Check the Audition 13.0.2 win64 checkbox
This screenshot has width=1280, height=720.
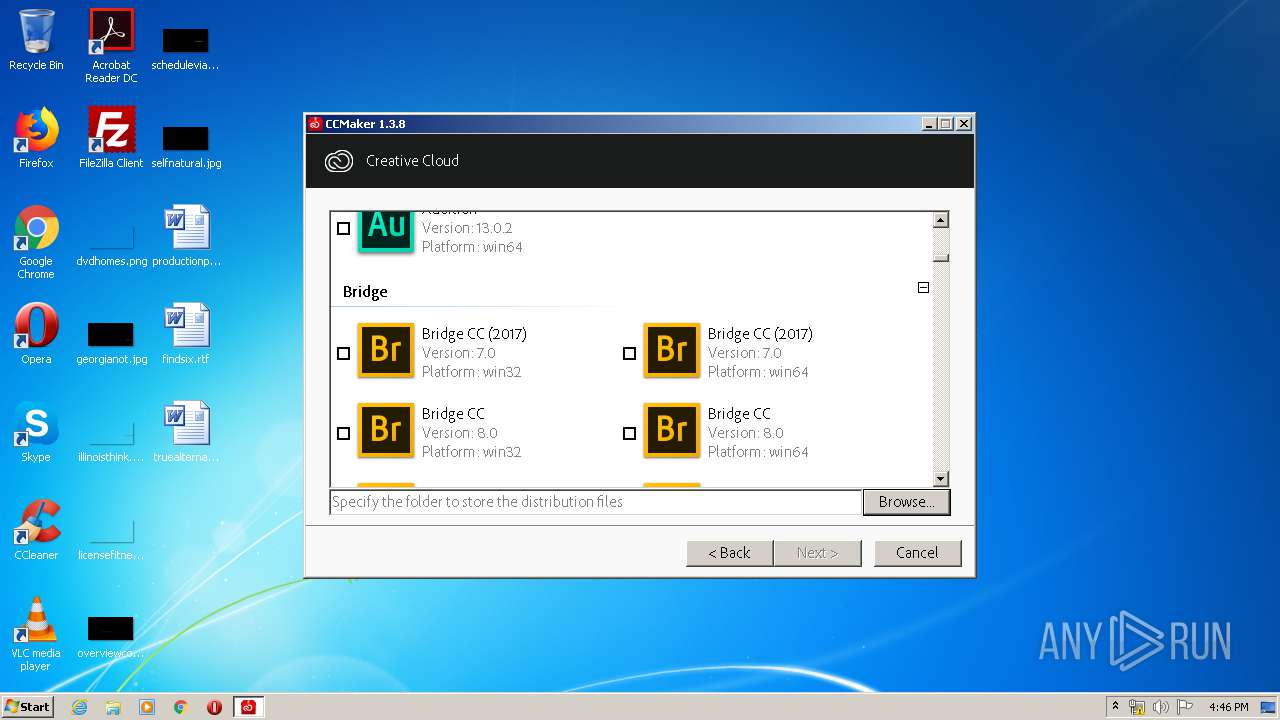[x=344, y=229]
